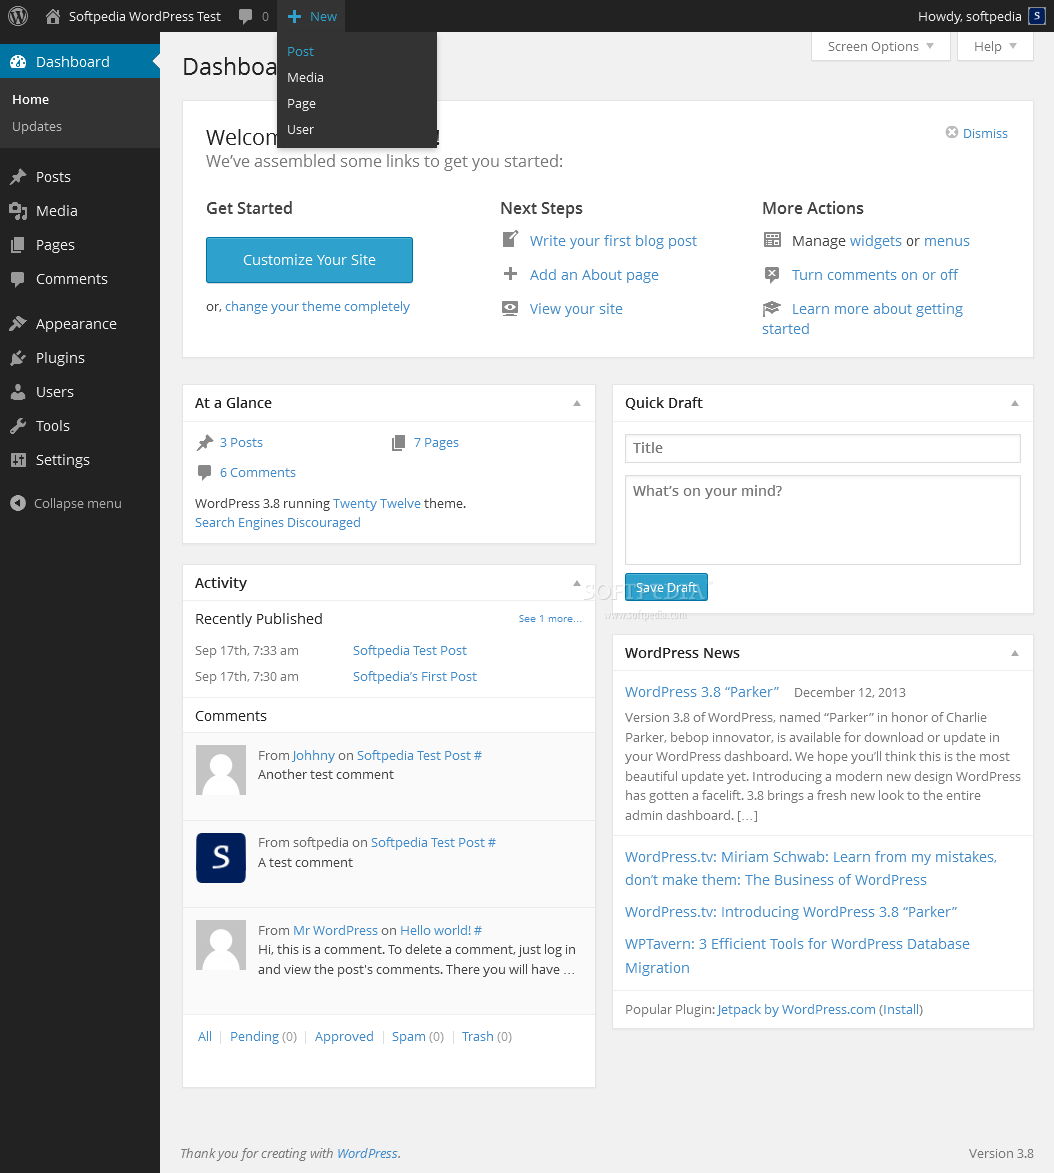Focus the What's on your mind textarea

(822, 520)
